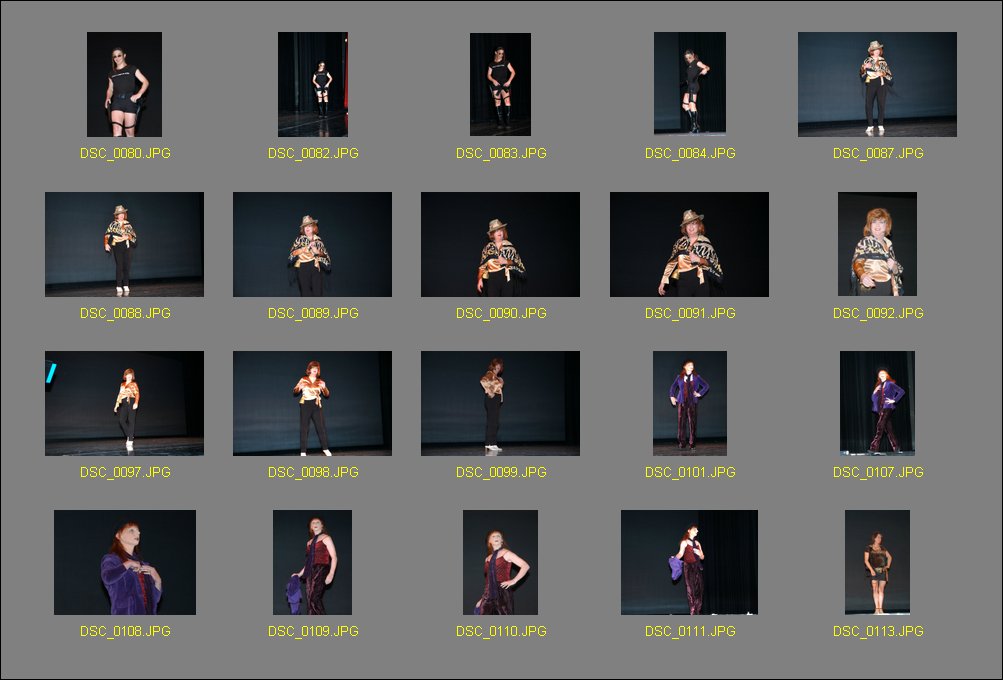Select close-up thumbnail DSC_0108.JPG
The height and width of the screenshot is (680, 1003).
coord(125,562)
